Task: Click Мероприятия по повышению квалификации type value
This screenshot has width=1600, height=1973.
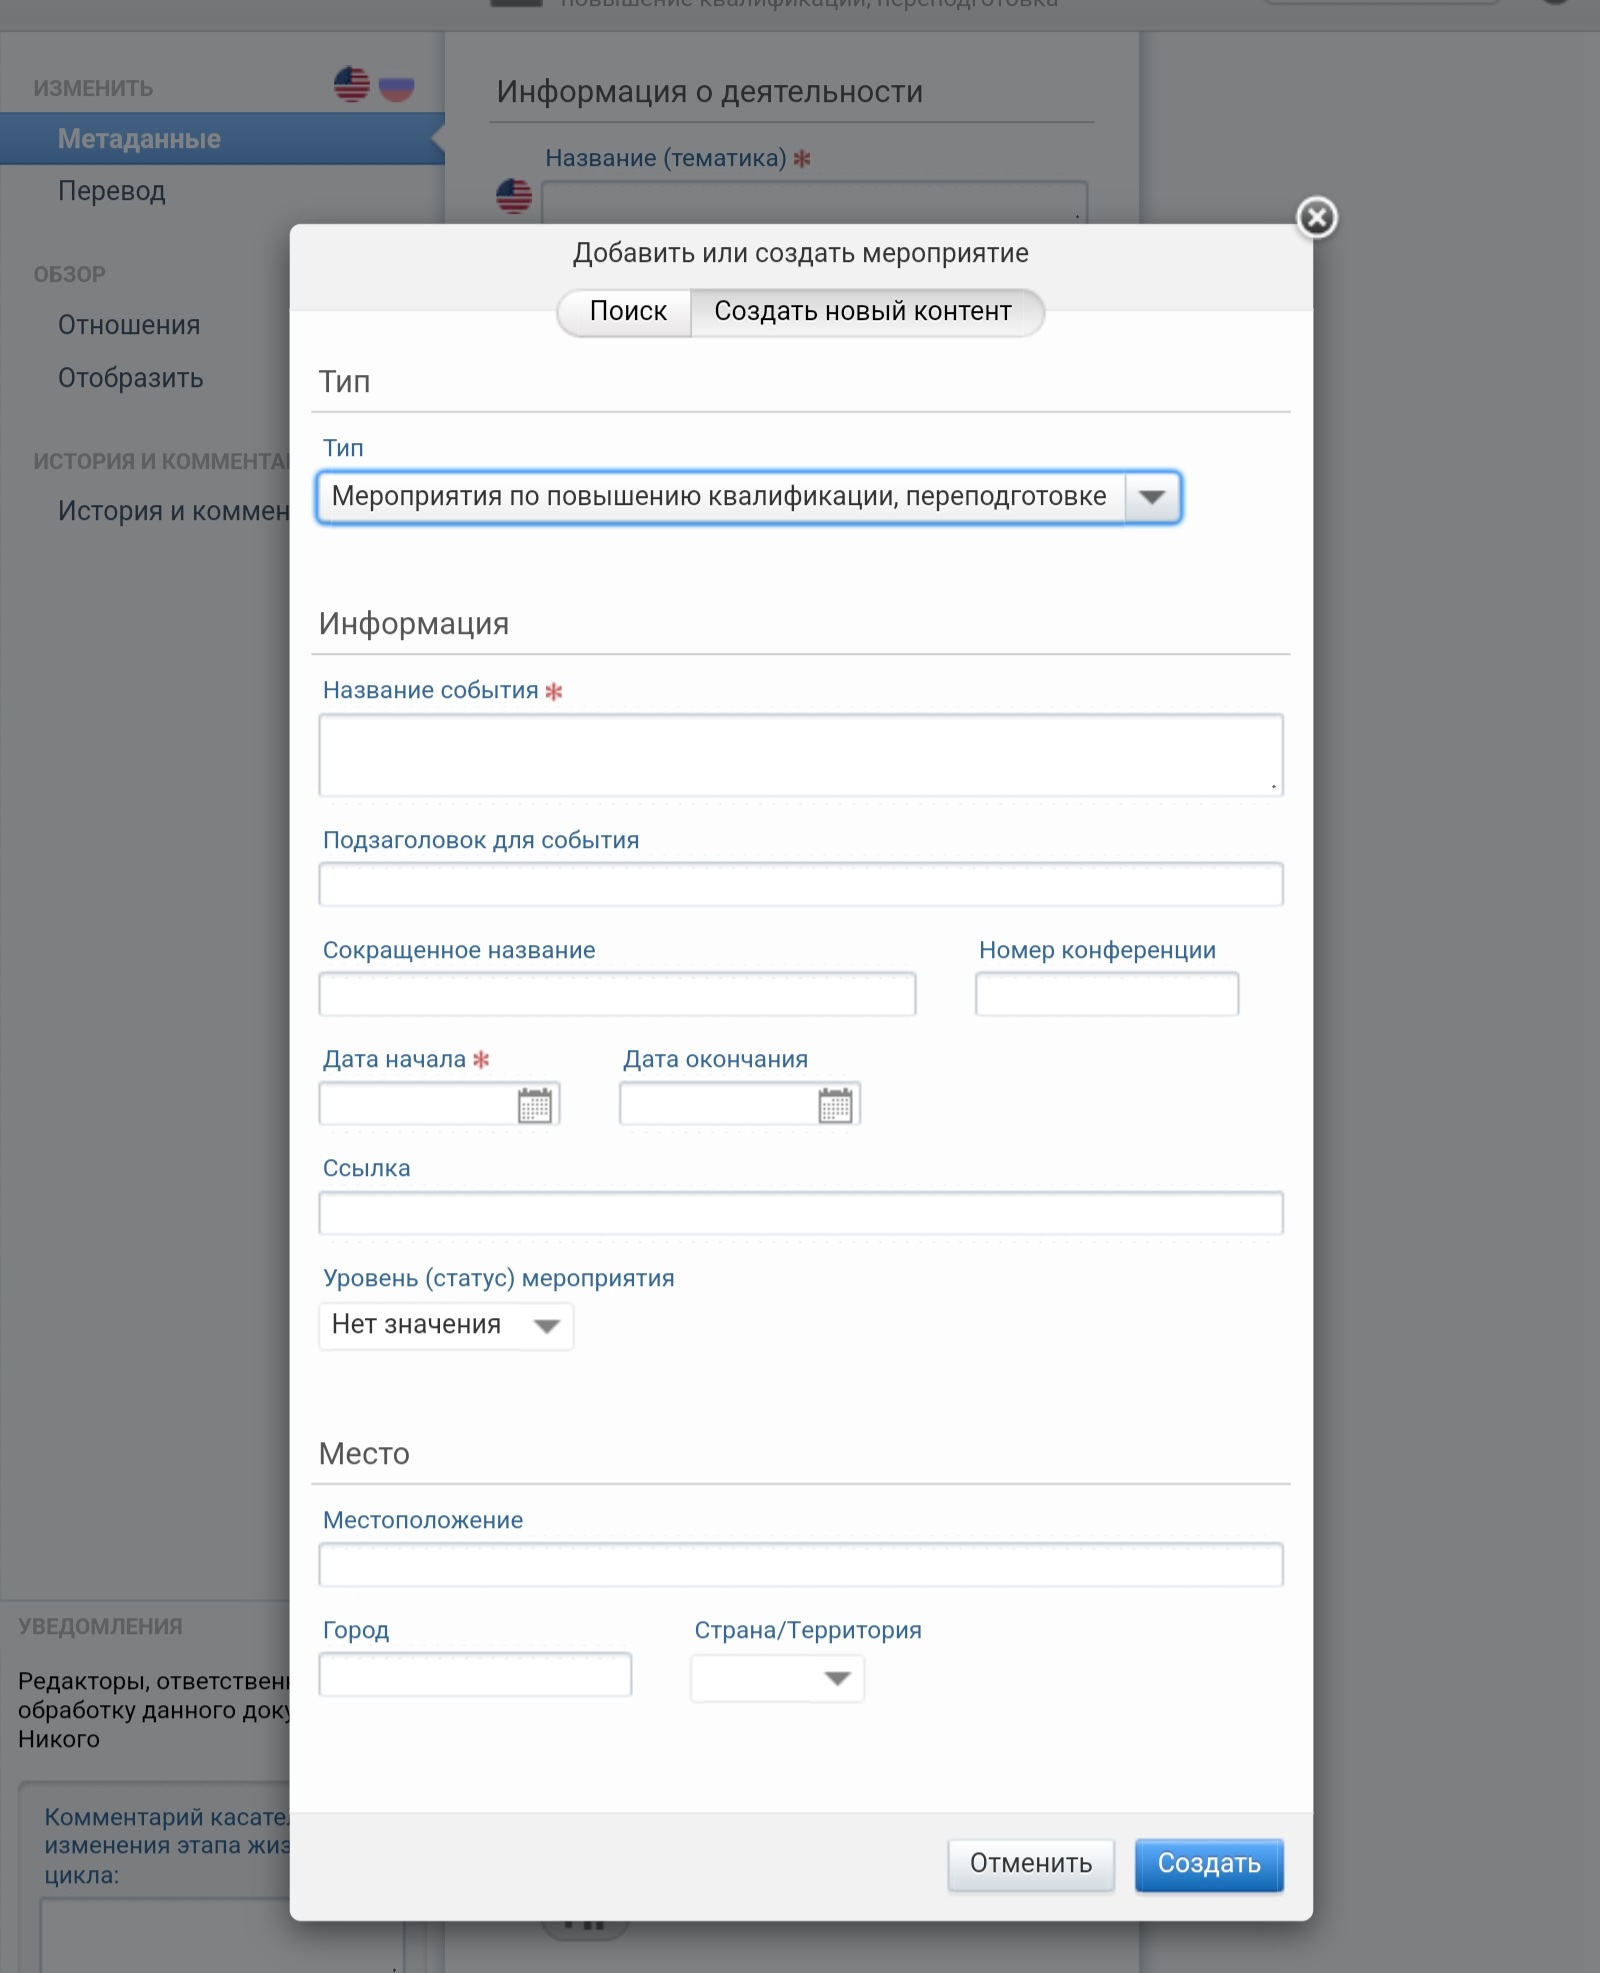Action: (x=719, y=497)
